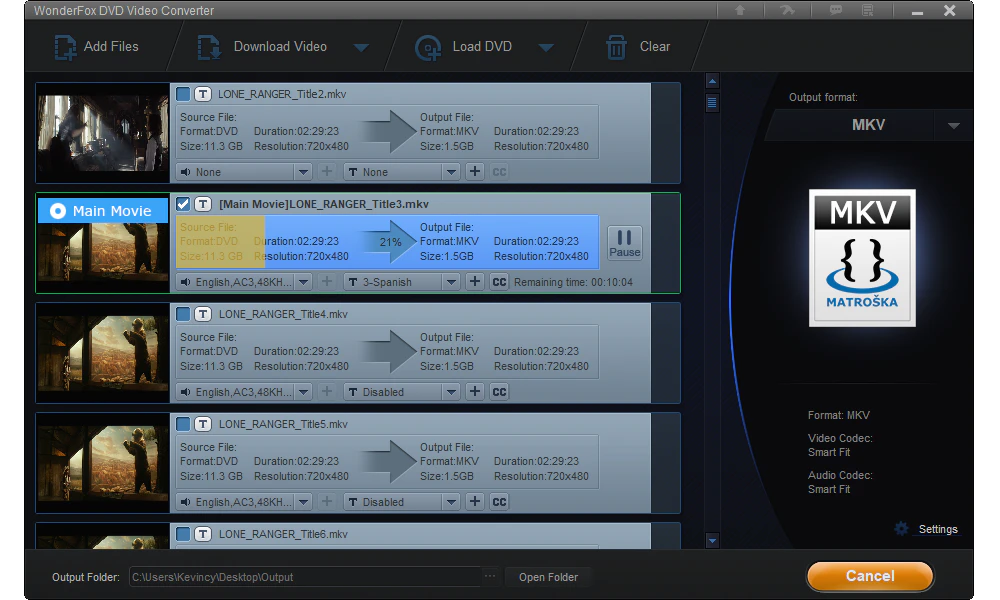The image size is (1000, 600).
Task: Open Disabled subtitle dropdown for Title4
Action: [452, 391]
